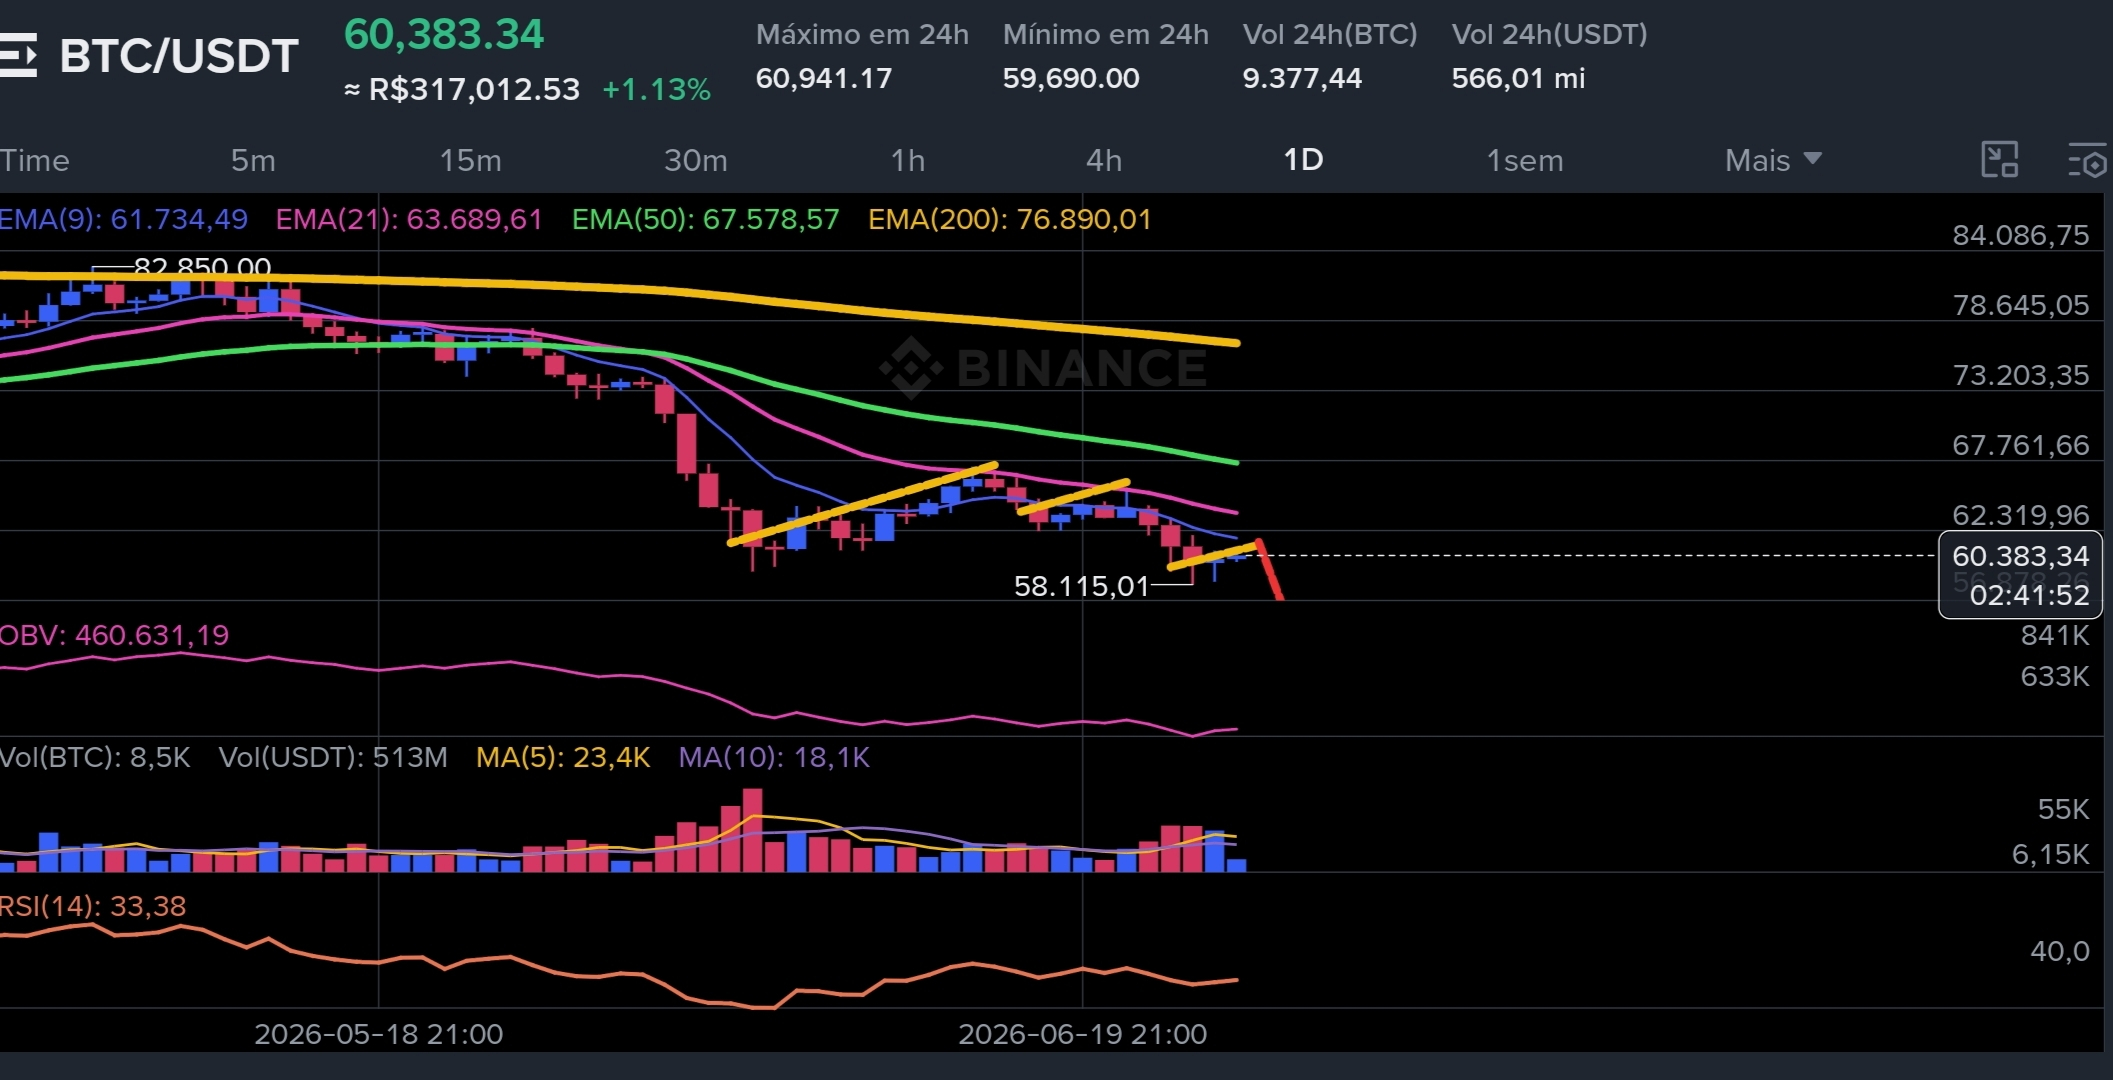Select the 1sem weekly timeframe
The width and height of the screenshot is (2113, 1080).
pos(1525,160)
